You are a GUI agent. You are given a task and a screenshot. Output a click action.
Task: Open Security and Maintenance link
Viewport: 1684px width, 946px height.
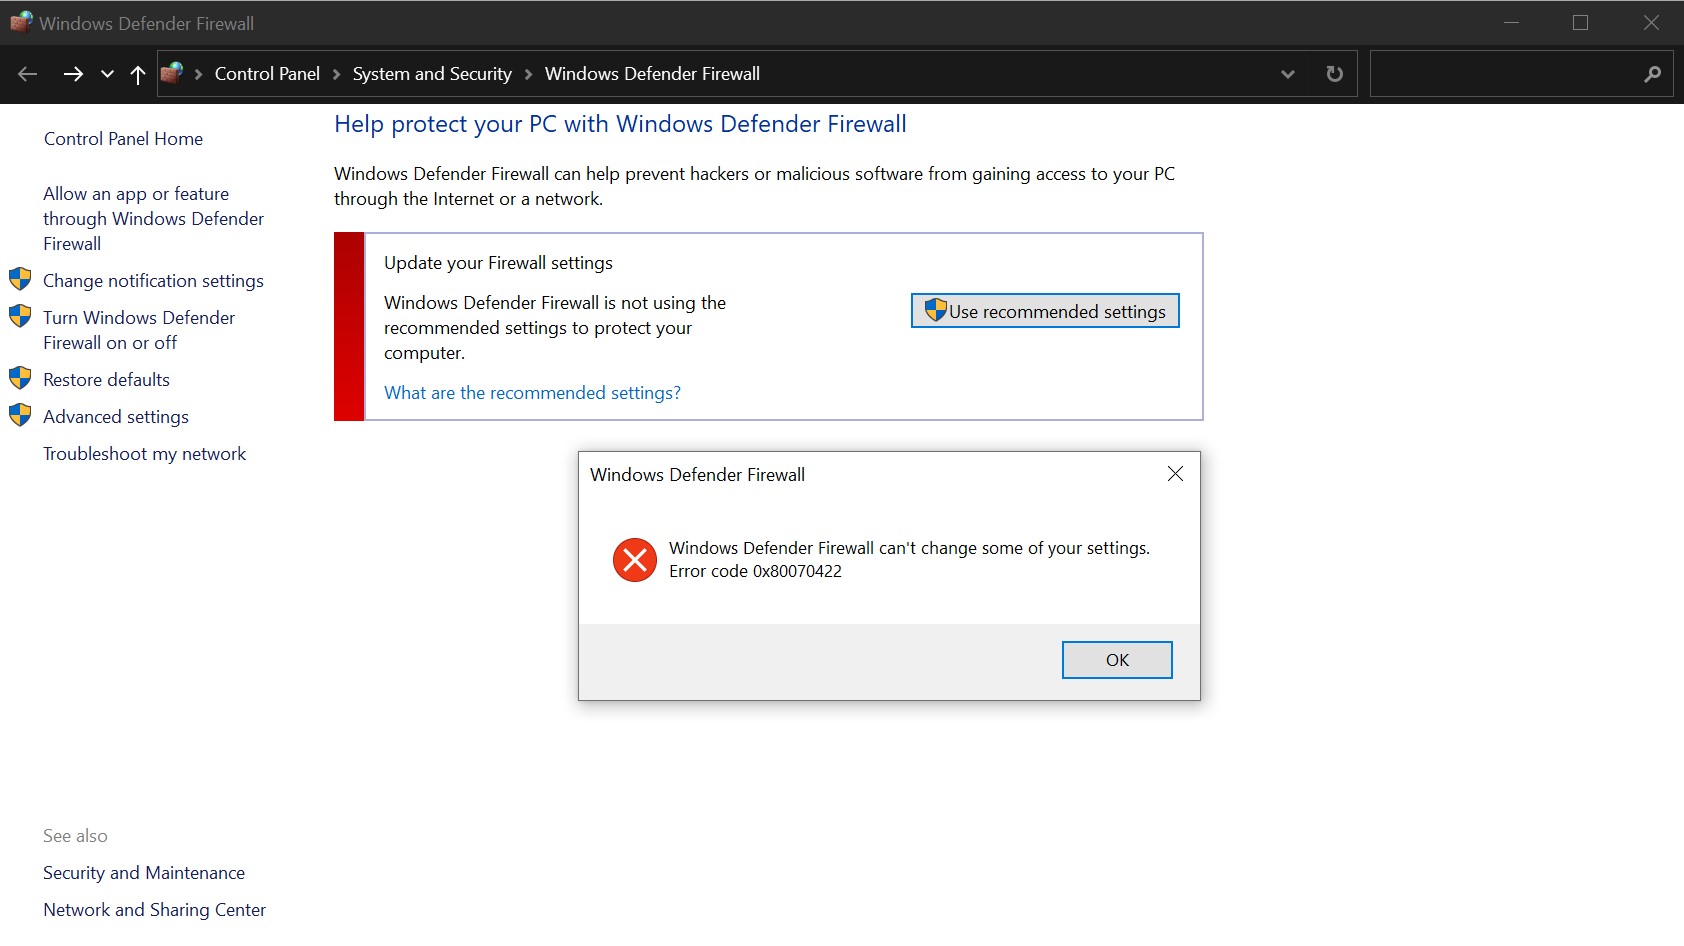point(144,873)
